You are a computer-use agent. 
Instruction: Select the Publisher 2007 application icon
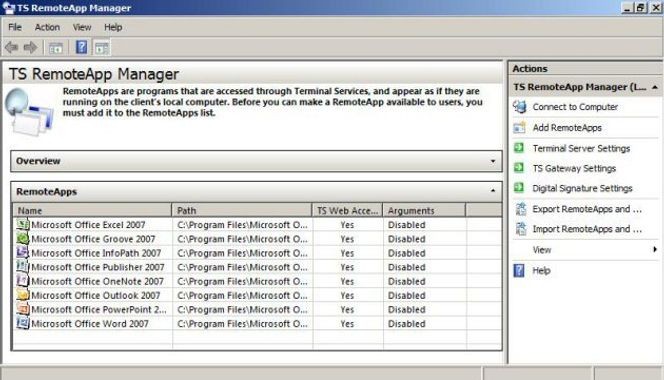click(x=22, y=266)
